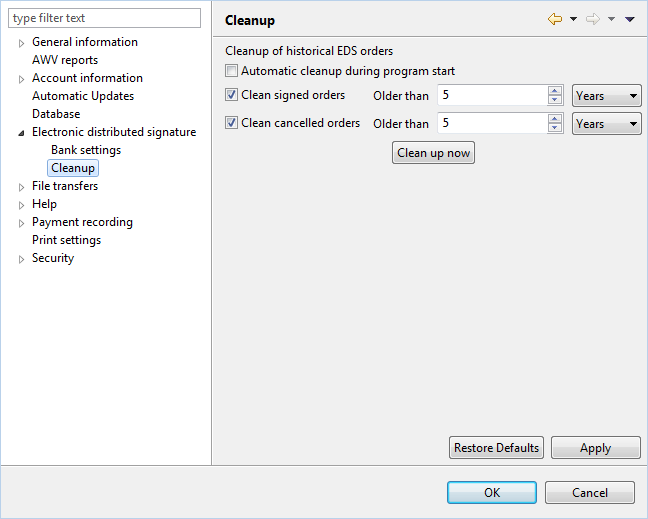Uncheck the Clean signed orders checkbox
The image size is (648, 519).
tap(231, 95)
